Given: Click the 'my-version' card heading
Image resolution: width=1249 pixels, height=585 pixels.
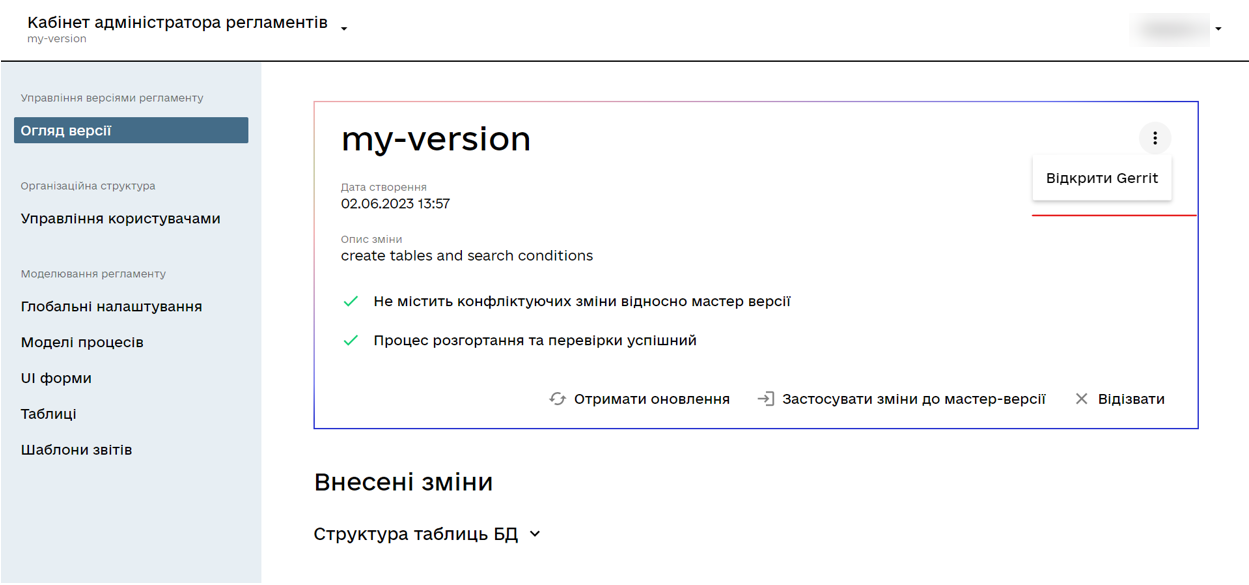Looking at the screenshot, I should [x=436, y=139].
